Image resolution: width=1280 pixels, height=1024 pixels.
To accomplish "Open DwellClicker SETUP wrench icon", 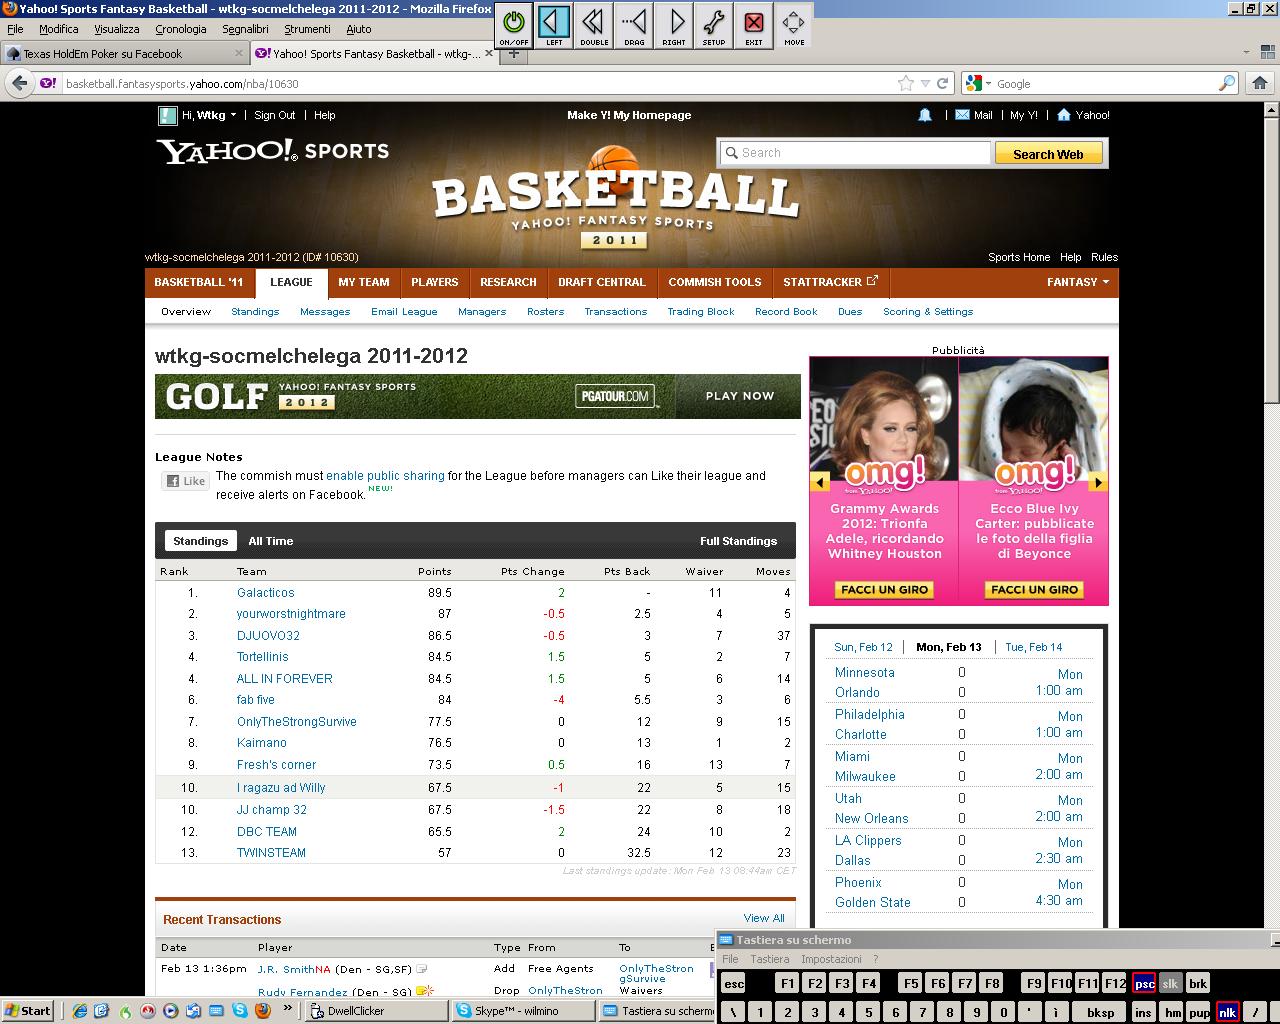I will click(x=714, y=22).
